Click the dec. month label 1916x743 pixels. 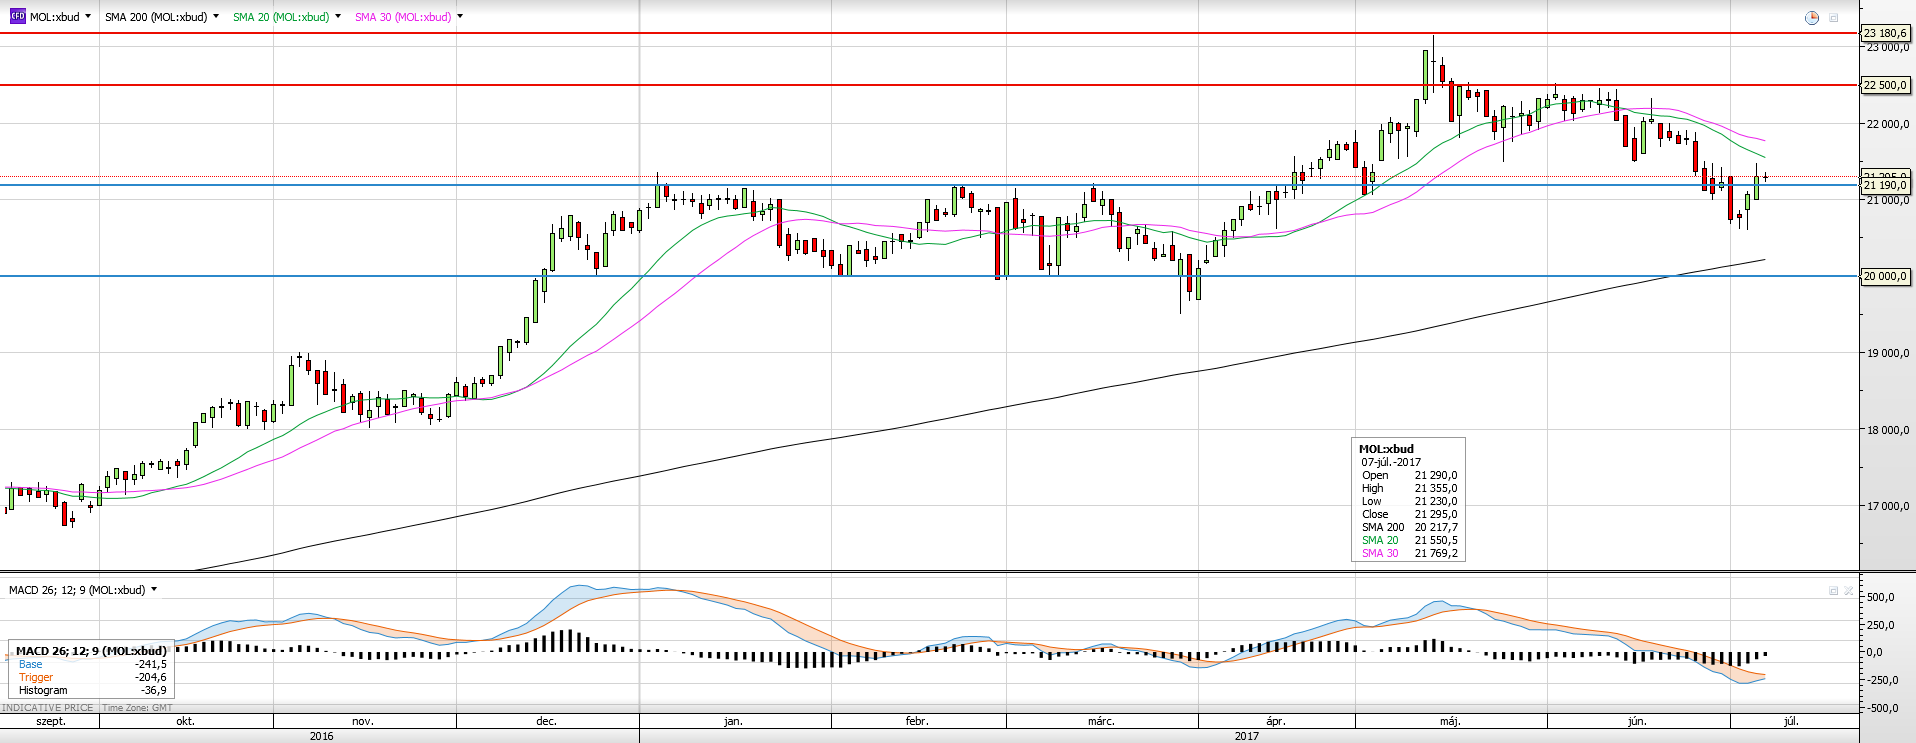click(546, 721)
